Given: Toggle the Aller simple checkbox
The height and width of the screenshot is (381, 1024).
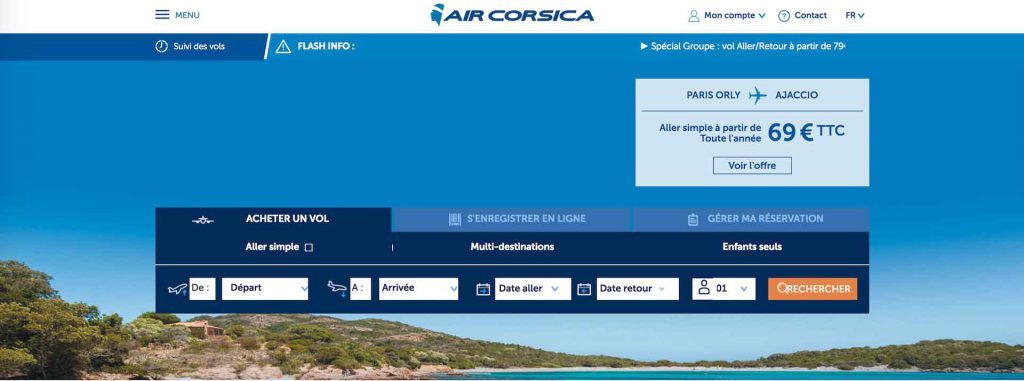Looking at the screenshot, I should [x=309, y=248].
